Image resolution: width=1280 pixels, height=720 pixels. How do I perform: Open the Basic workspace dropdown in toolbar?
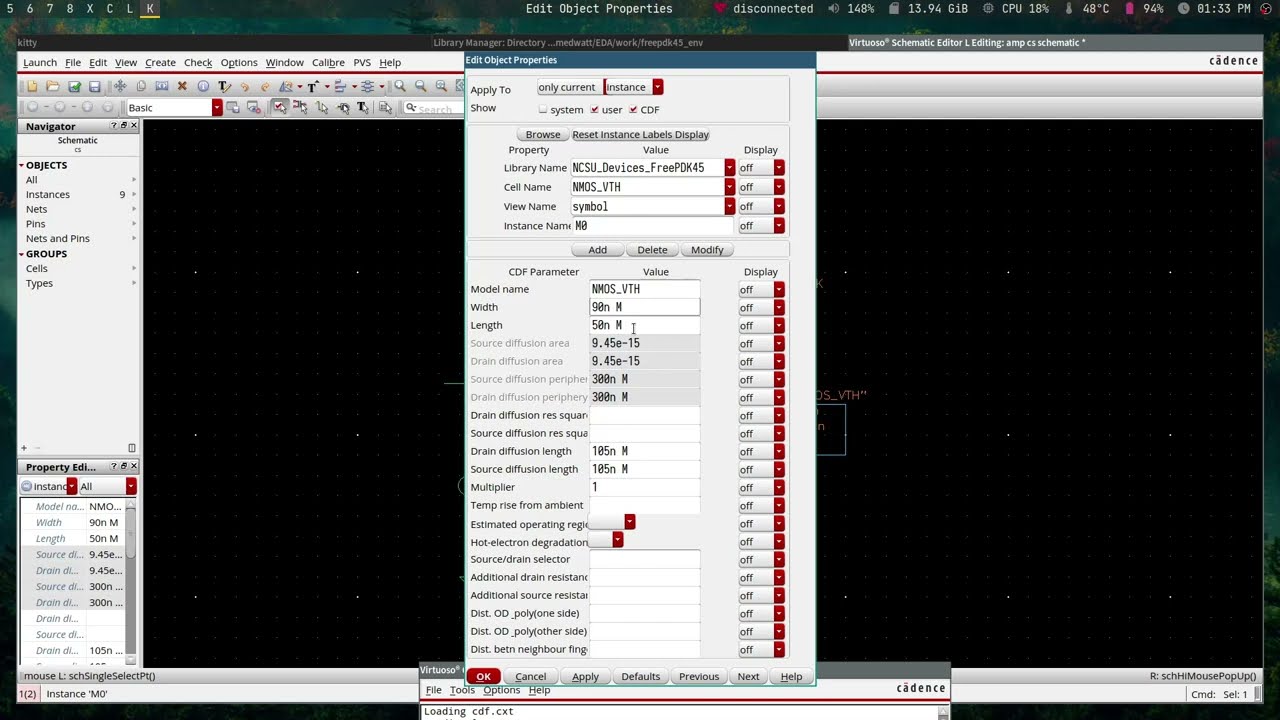click(x=174, y=107)
